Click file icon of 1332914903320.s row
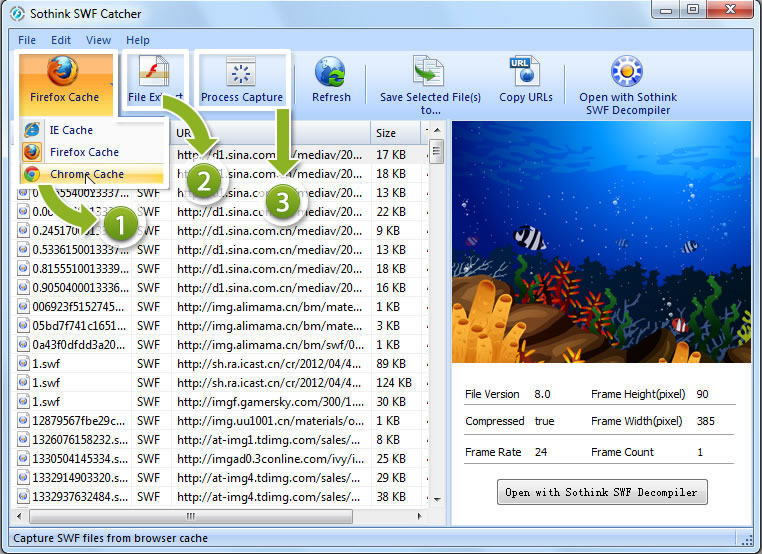 click(x=23, y=477)
